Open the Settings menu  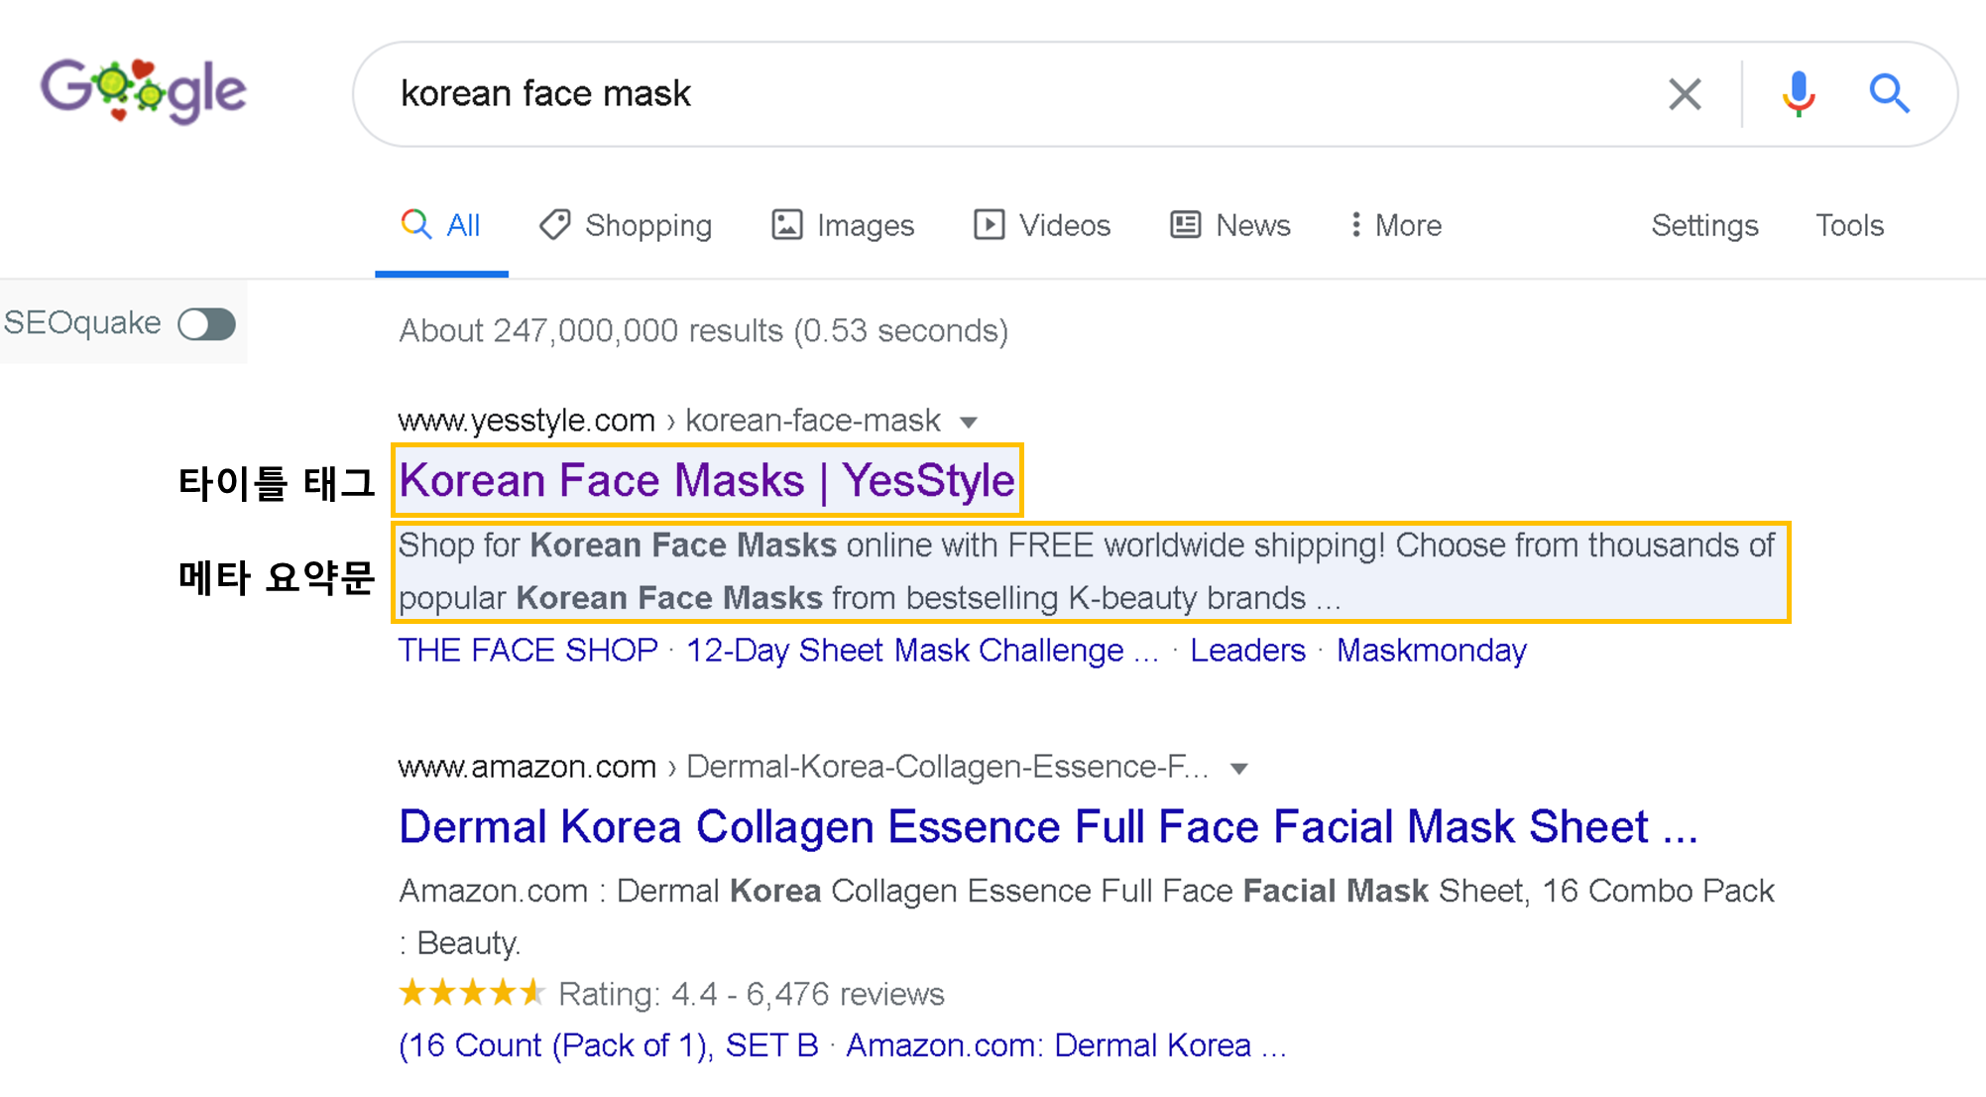click(1704, 225)
